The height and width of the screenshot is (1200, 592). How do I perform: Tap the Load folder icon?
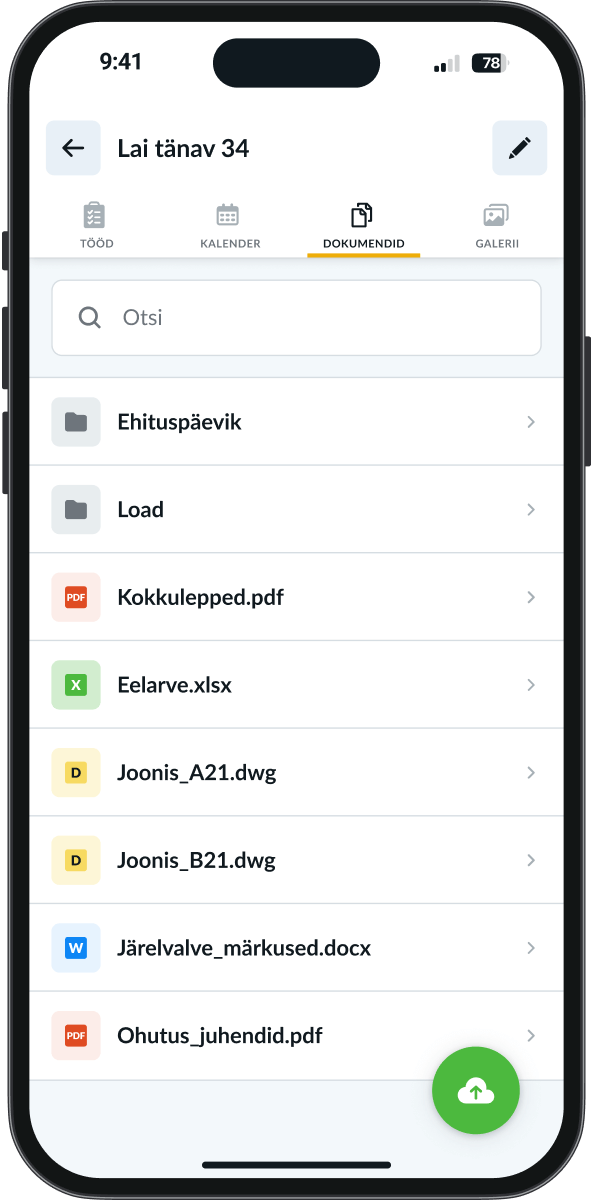[76, 510]
